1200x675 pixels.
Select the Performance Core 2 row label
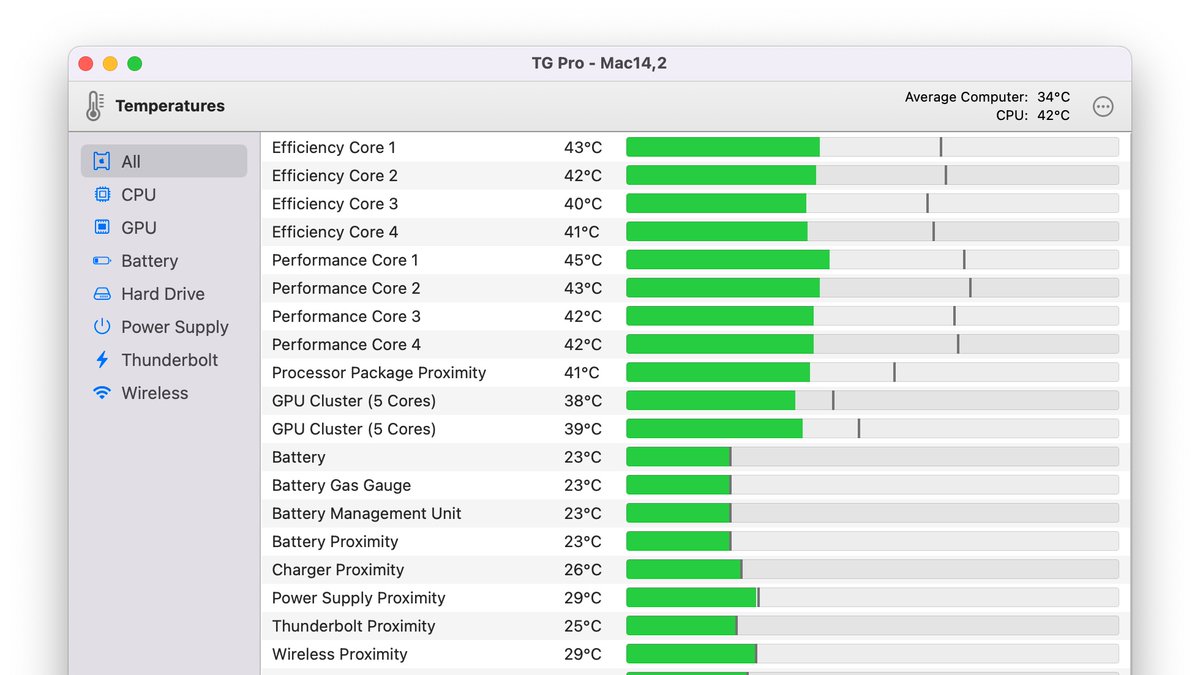coord(346,288)
